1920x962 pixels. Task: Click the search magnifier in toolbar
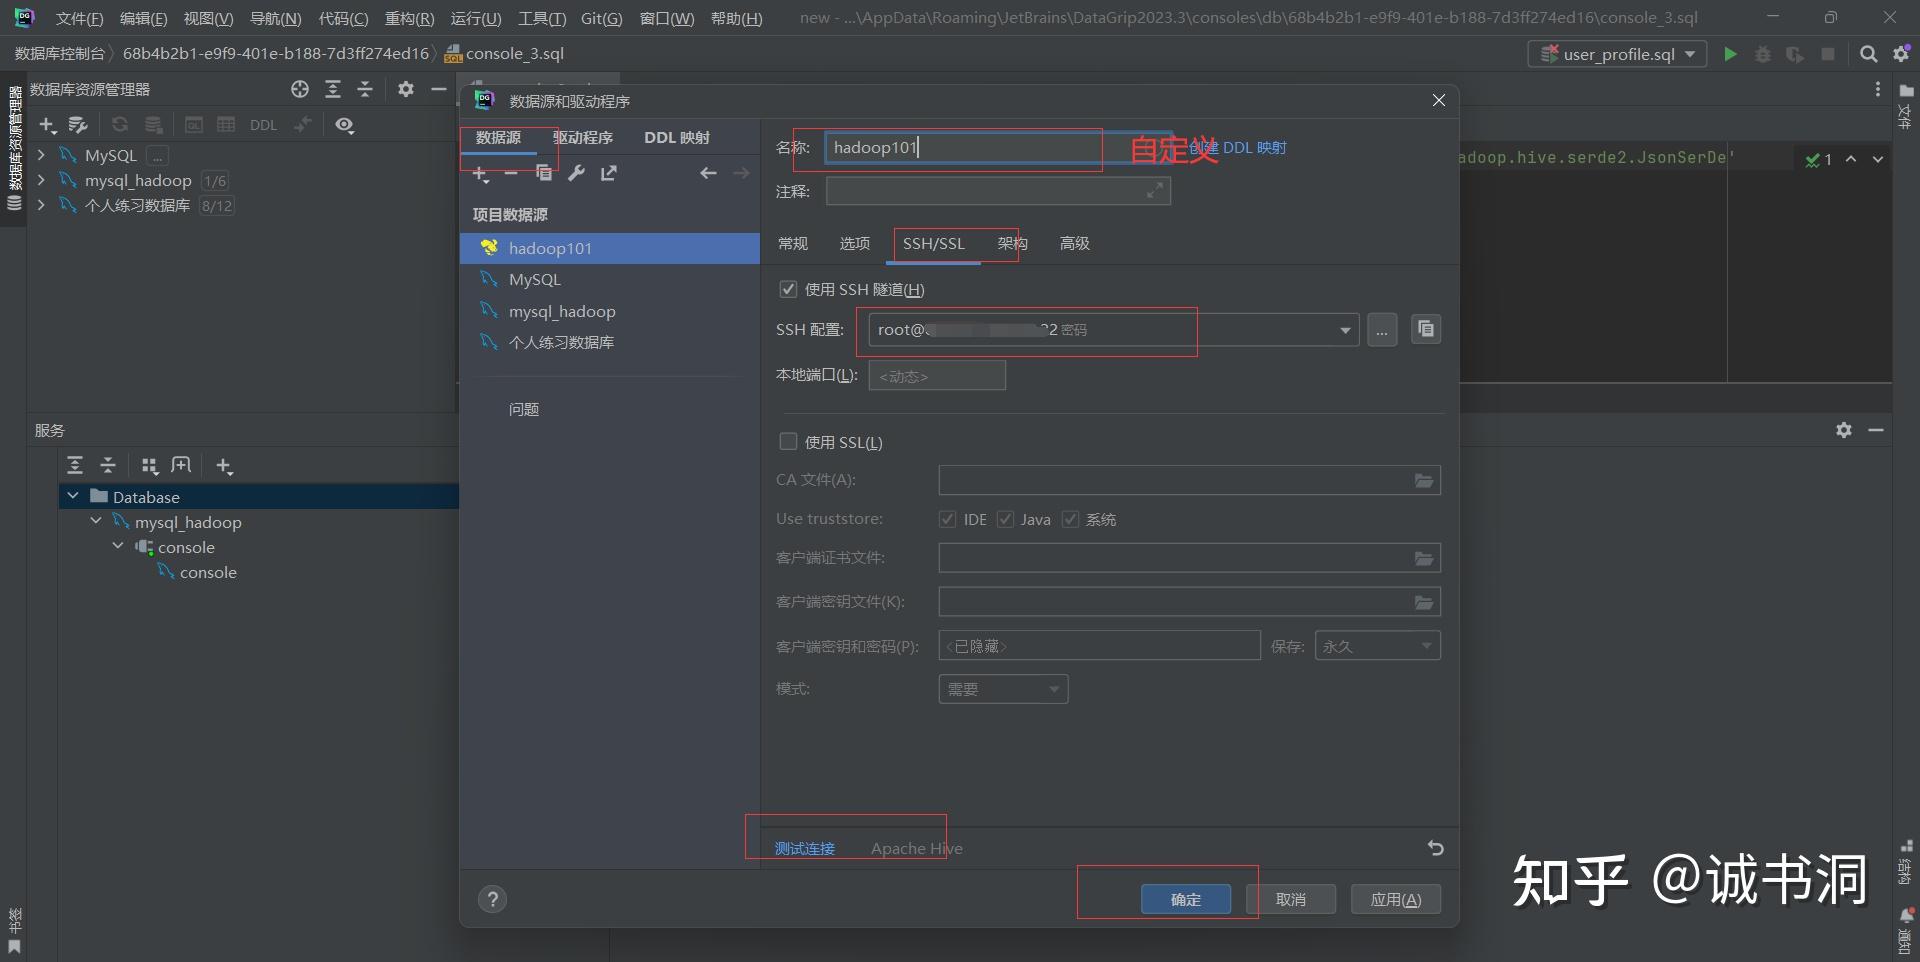[1868, 54]
